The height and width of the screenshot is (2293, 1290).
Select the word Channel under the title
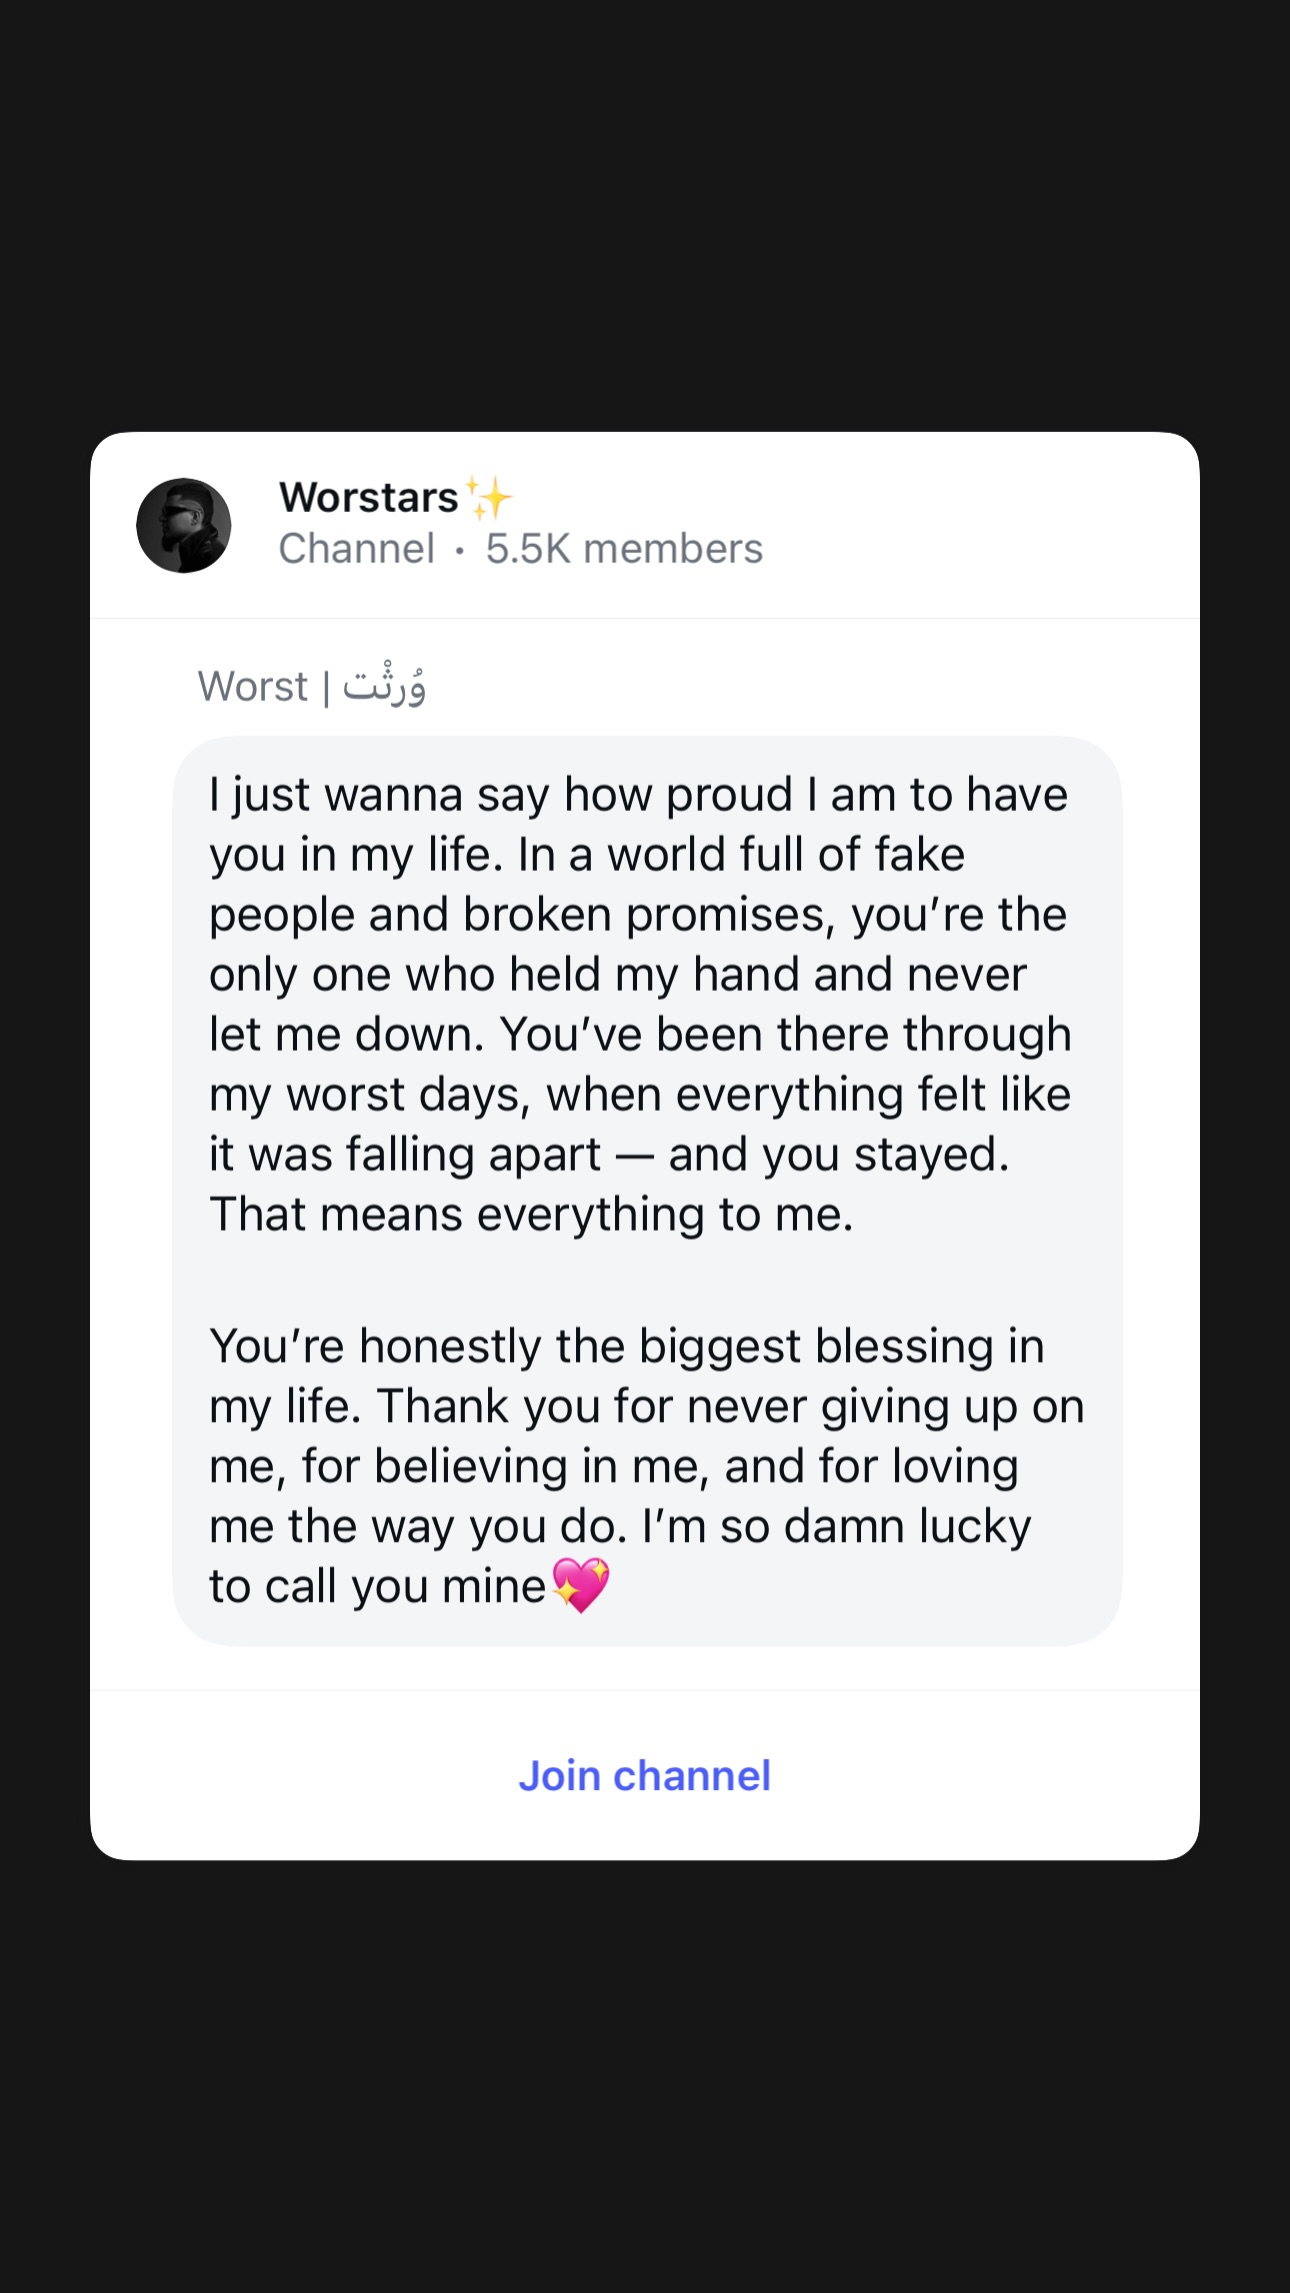coord(357,549)
